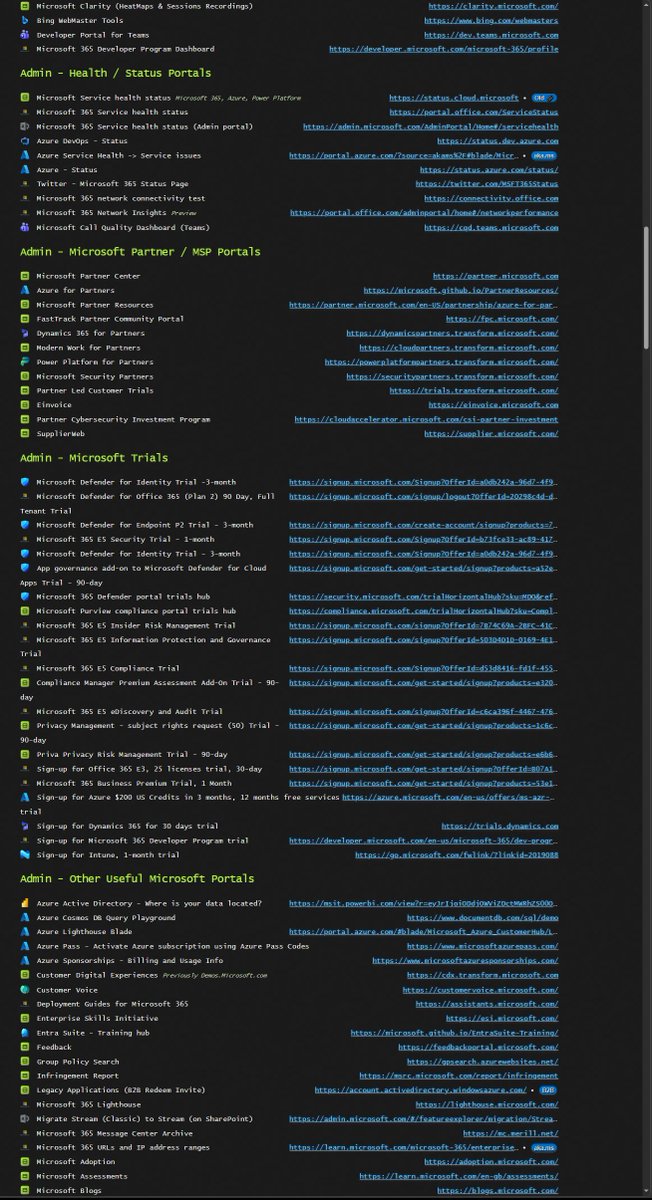Click the Power BI icon beside Azure Active Directory data location
652x1200 pixels.
pyautogui.click(x=26, y=903)
